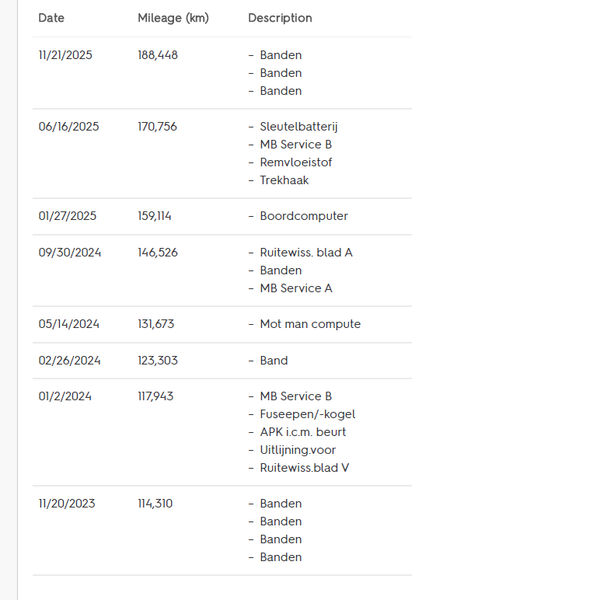Screen dimensions: 607x600
Task: Click the Mot man compute entry
Action: point(310,324)
